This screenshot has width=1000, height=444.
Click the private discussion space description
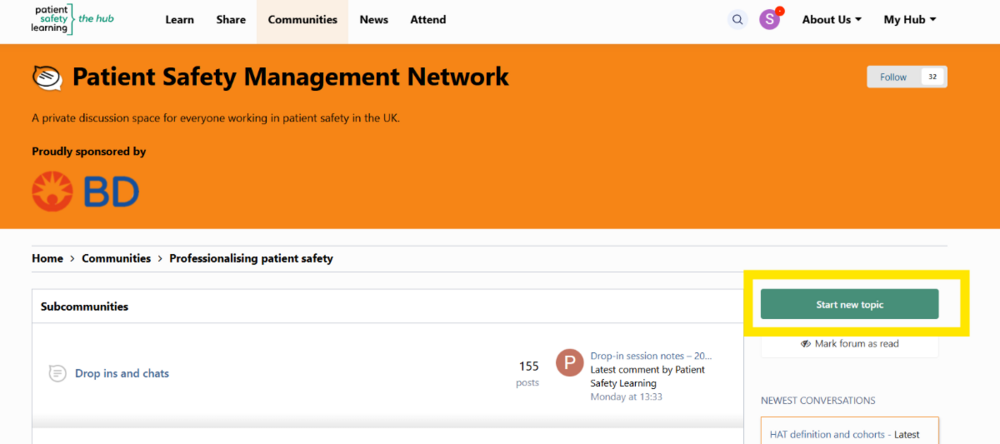pyautogui.click(x=216, y=118)
